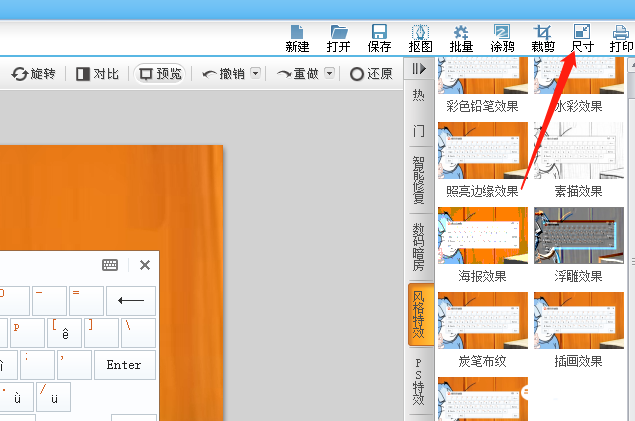Expand the 重做 redo dropdown arrow
The height and width of the screenshot is (421, 635).
coord(330,74)
